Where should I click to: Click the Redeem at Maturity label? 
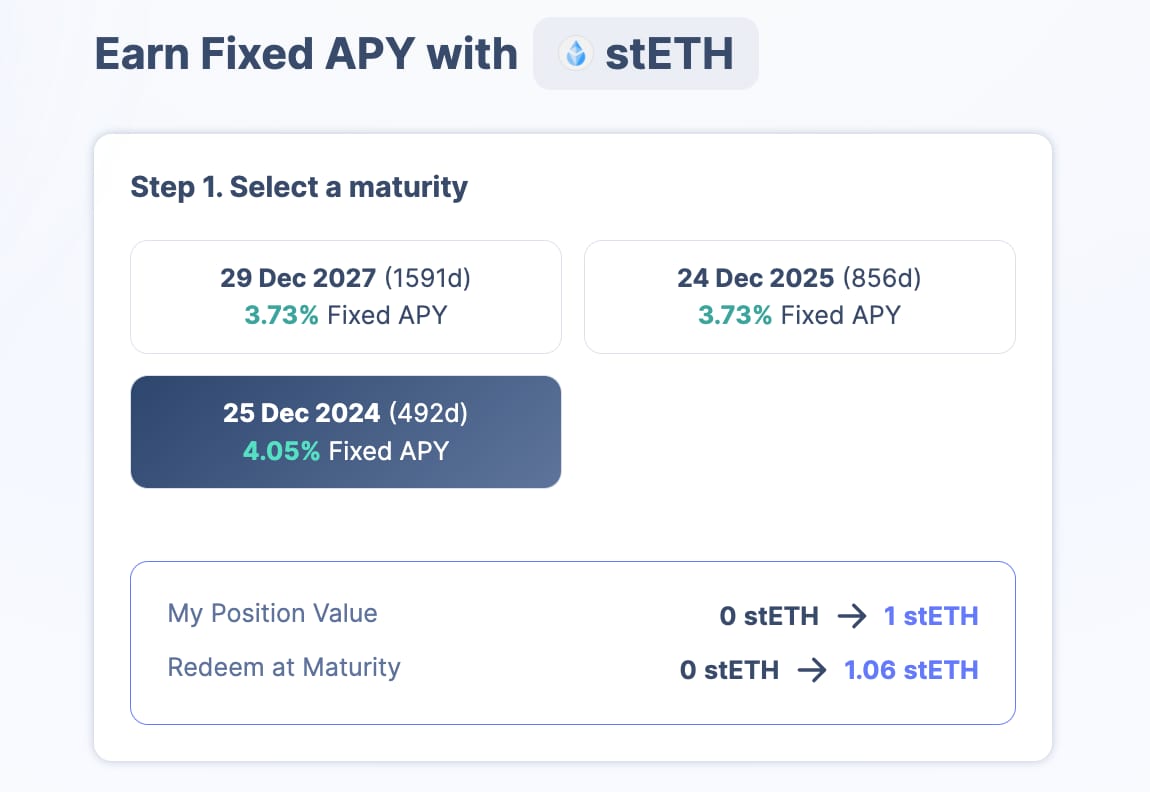click(284, 667)
